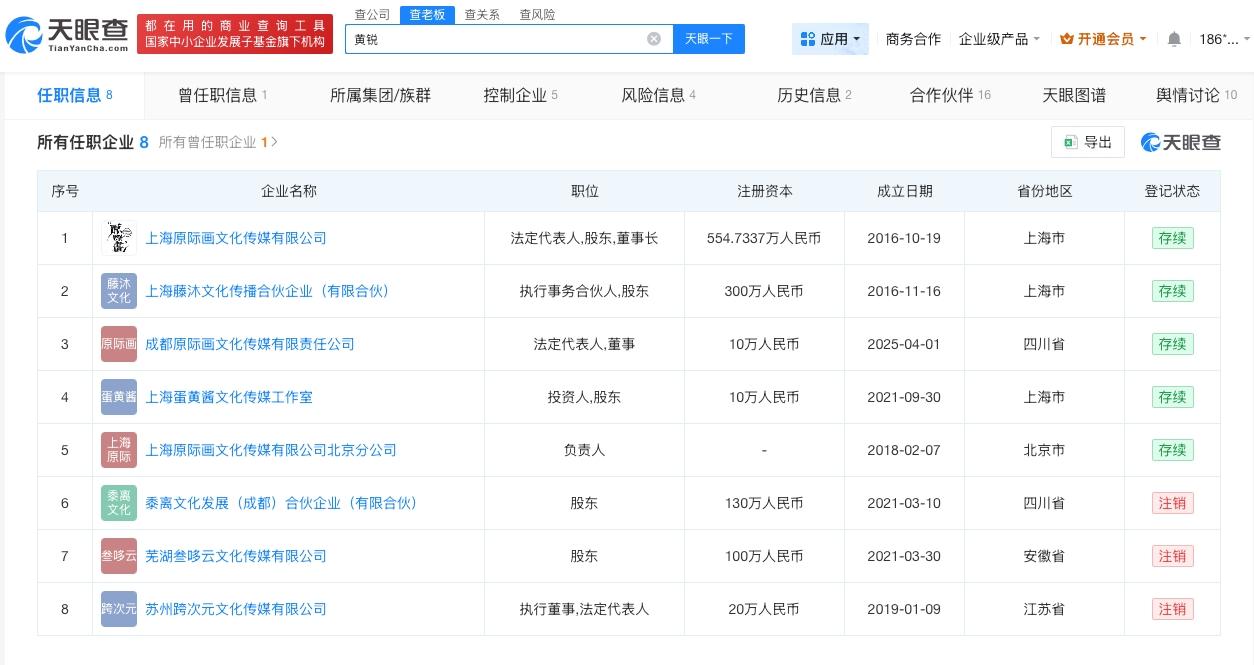Select the 554.7337万人民币 capital cell

click(764, 238)
